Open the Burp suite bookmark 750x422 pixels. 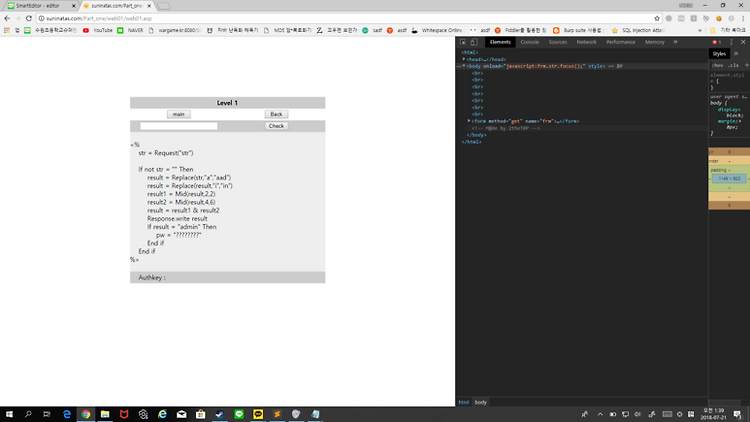(x=577, y=30)
